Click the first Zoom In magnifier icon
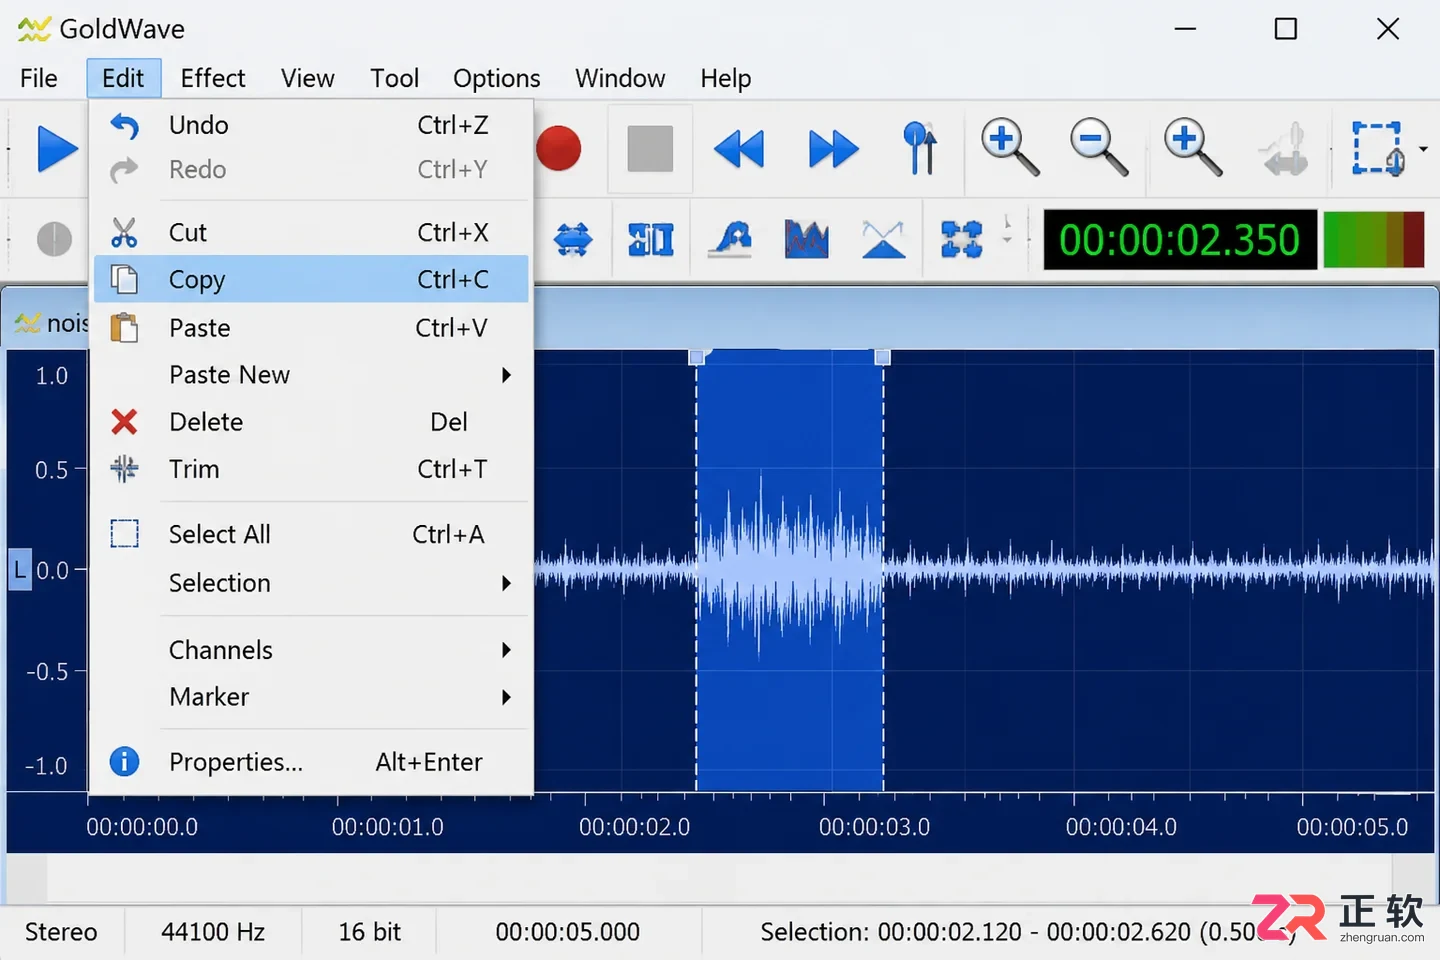This screenshot has height=960, width=1440. [x=1010, y=147]
